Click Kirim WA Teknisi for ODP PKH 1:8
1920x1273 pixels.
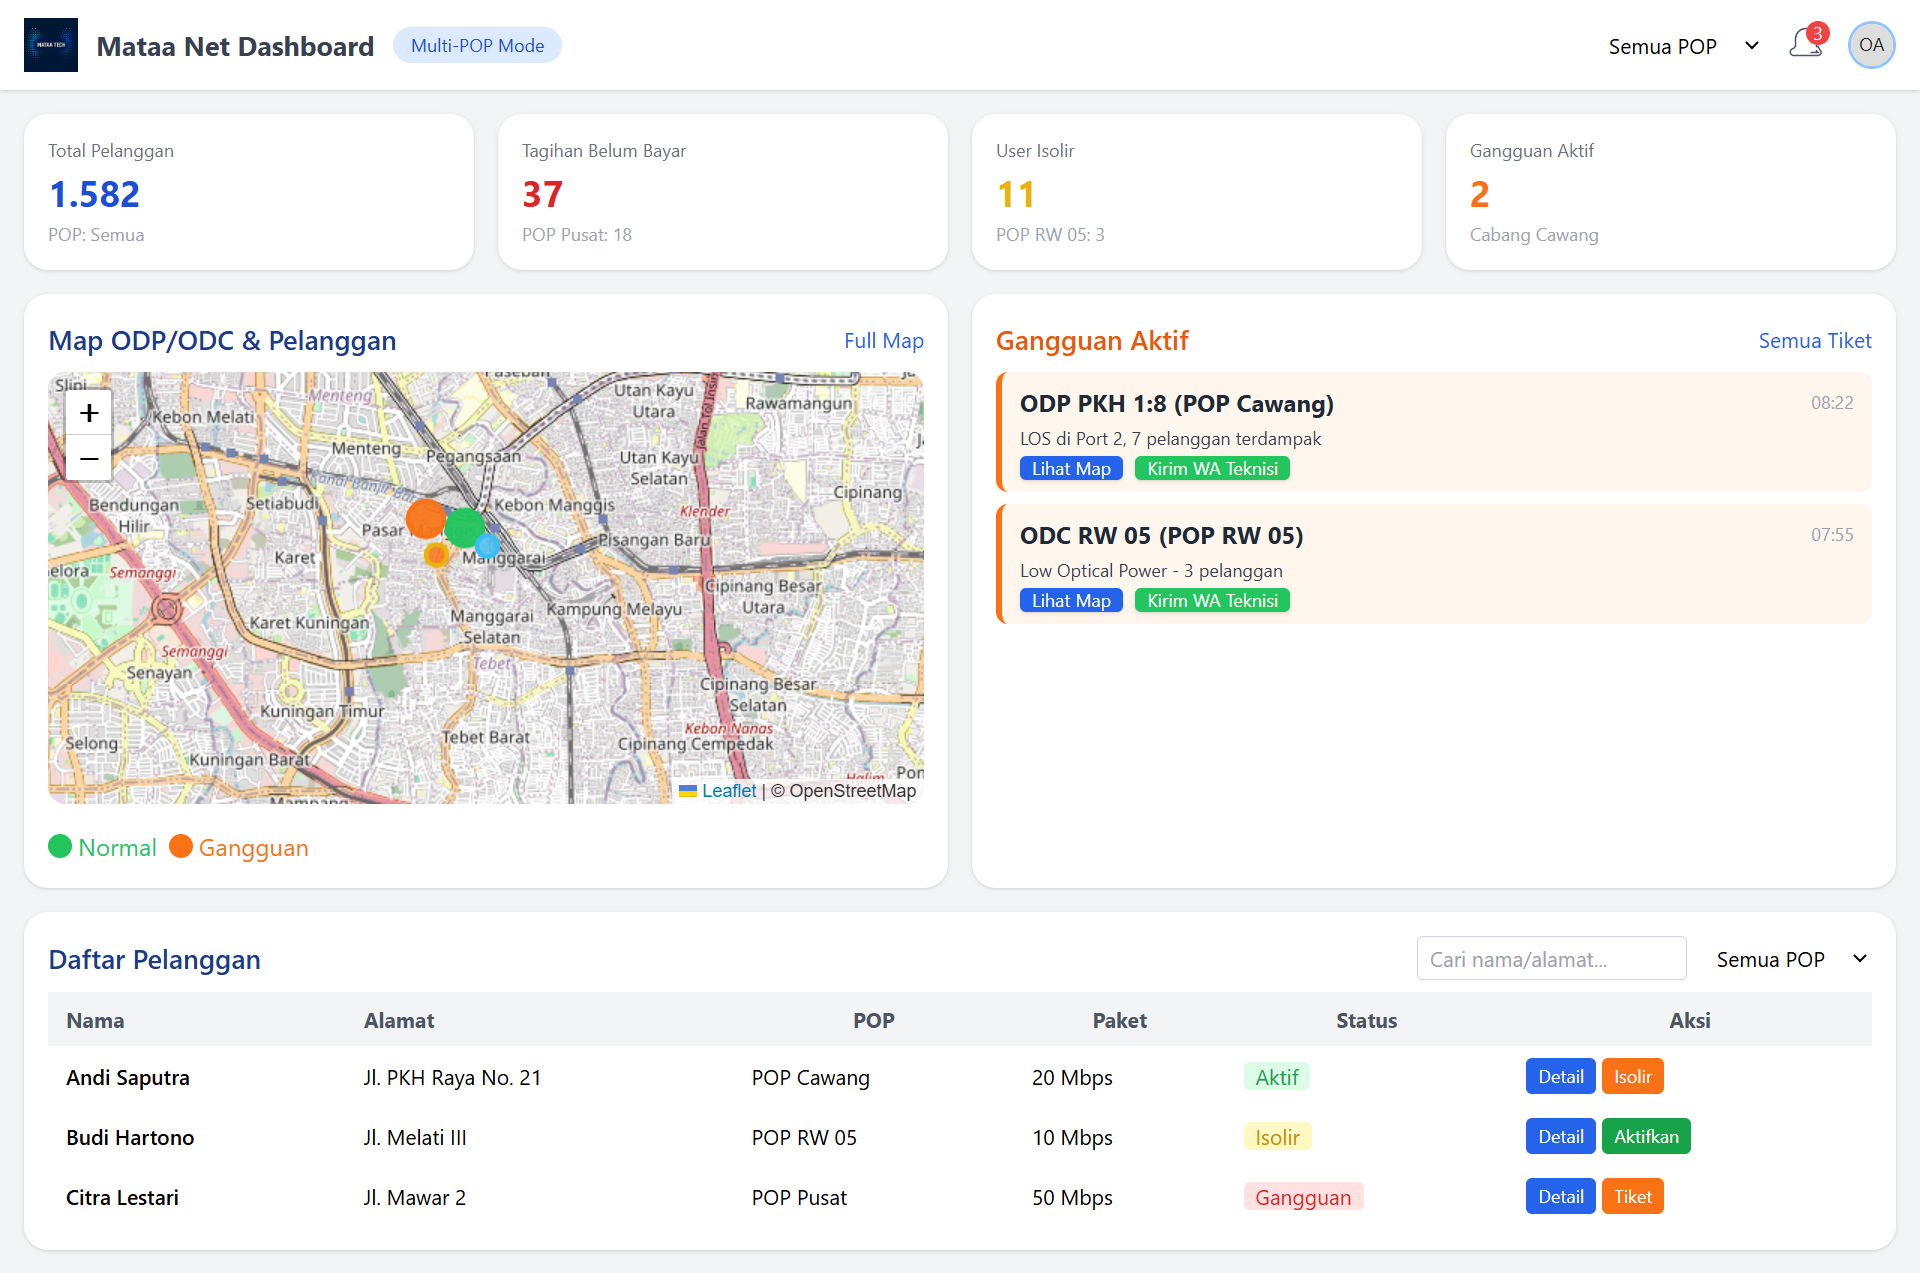coord(1212,467)
